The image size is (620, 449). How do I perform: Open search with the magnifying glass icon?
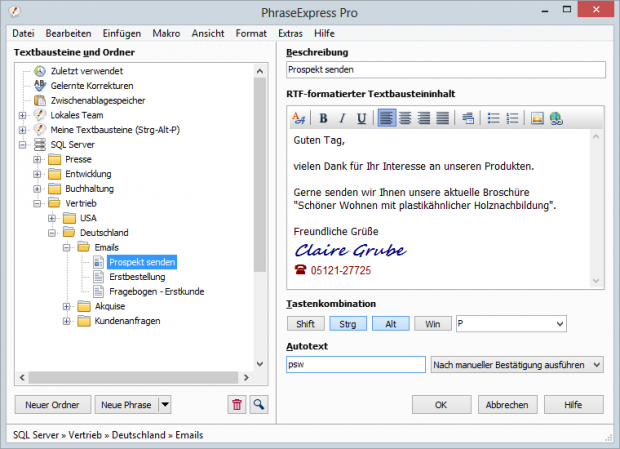click(x=259, y=405)
